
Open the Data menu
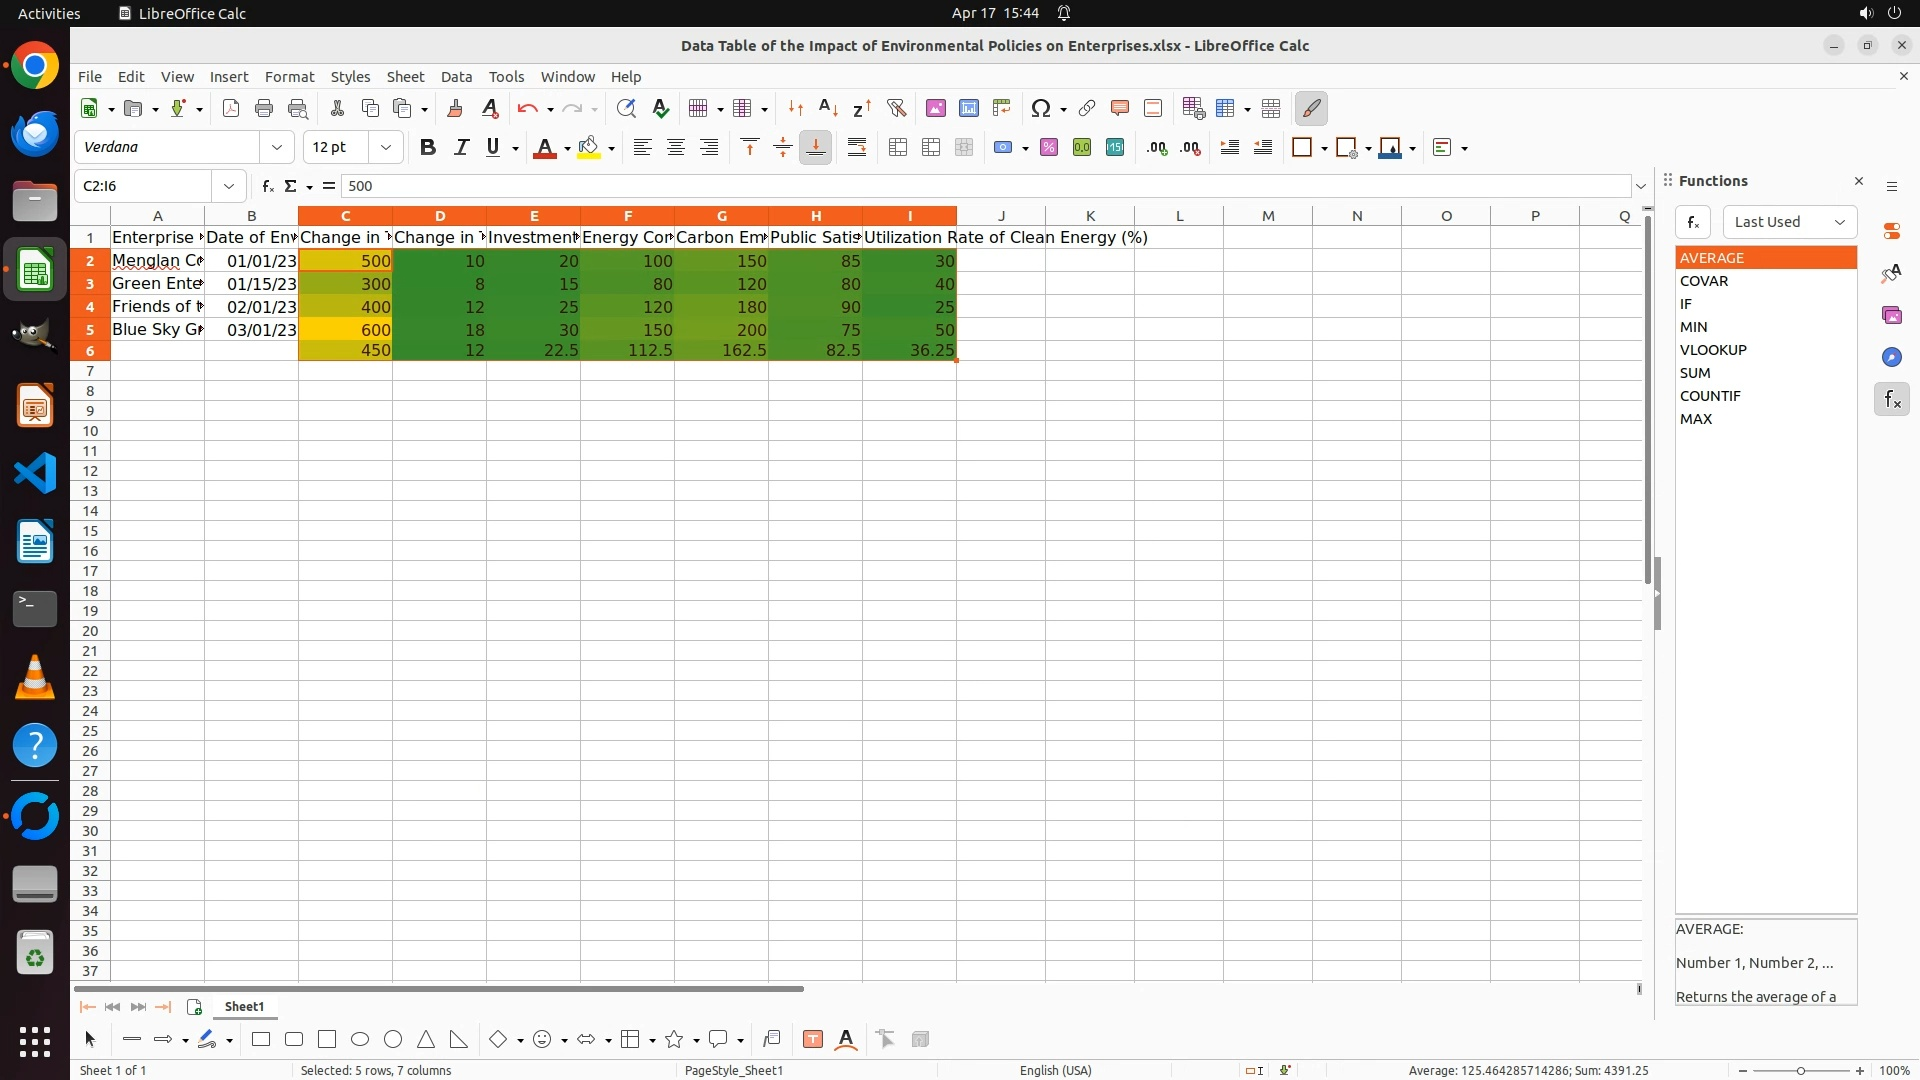click(x=456, y=76)
